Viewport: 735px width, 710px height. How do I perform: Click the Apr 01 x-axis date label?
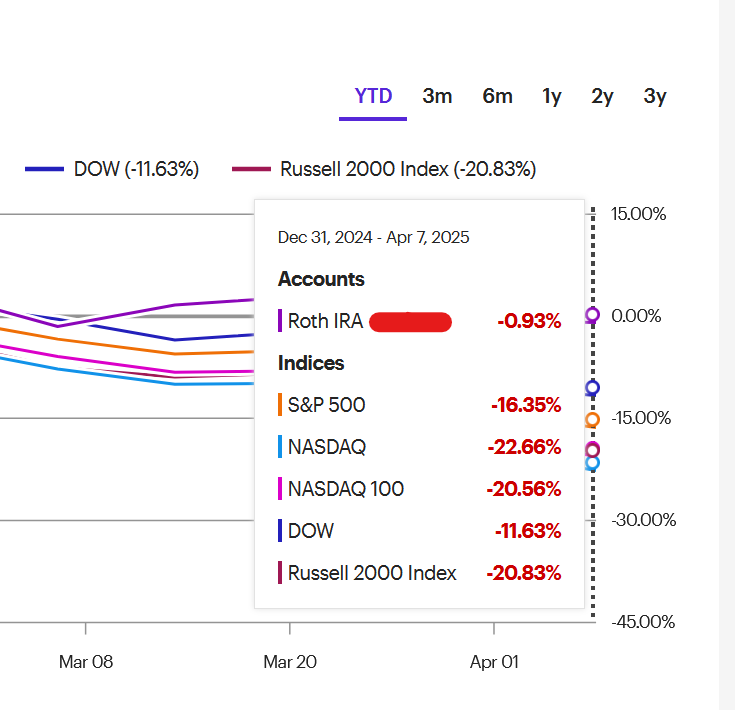[494, 662]
